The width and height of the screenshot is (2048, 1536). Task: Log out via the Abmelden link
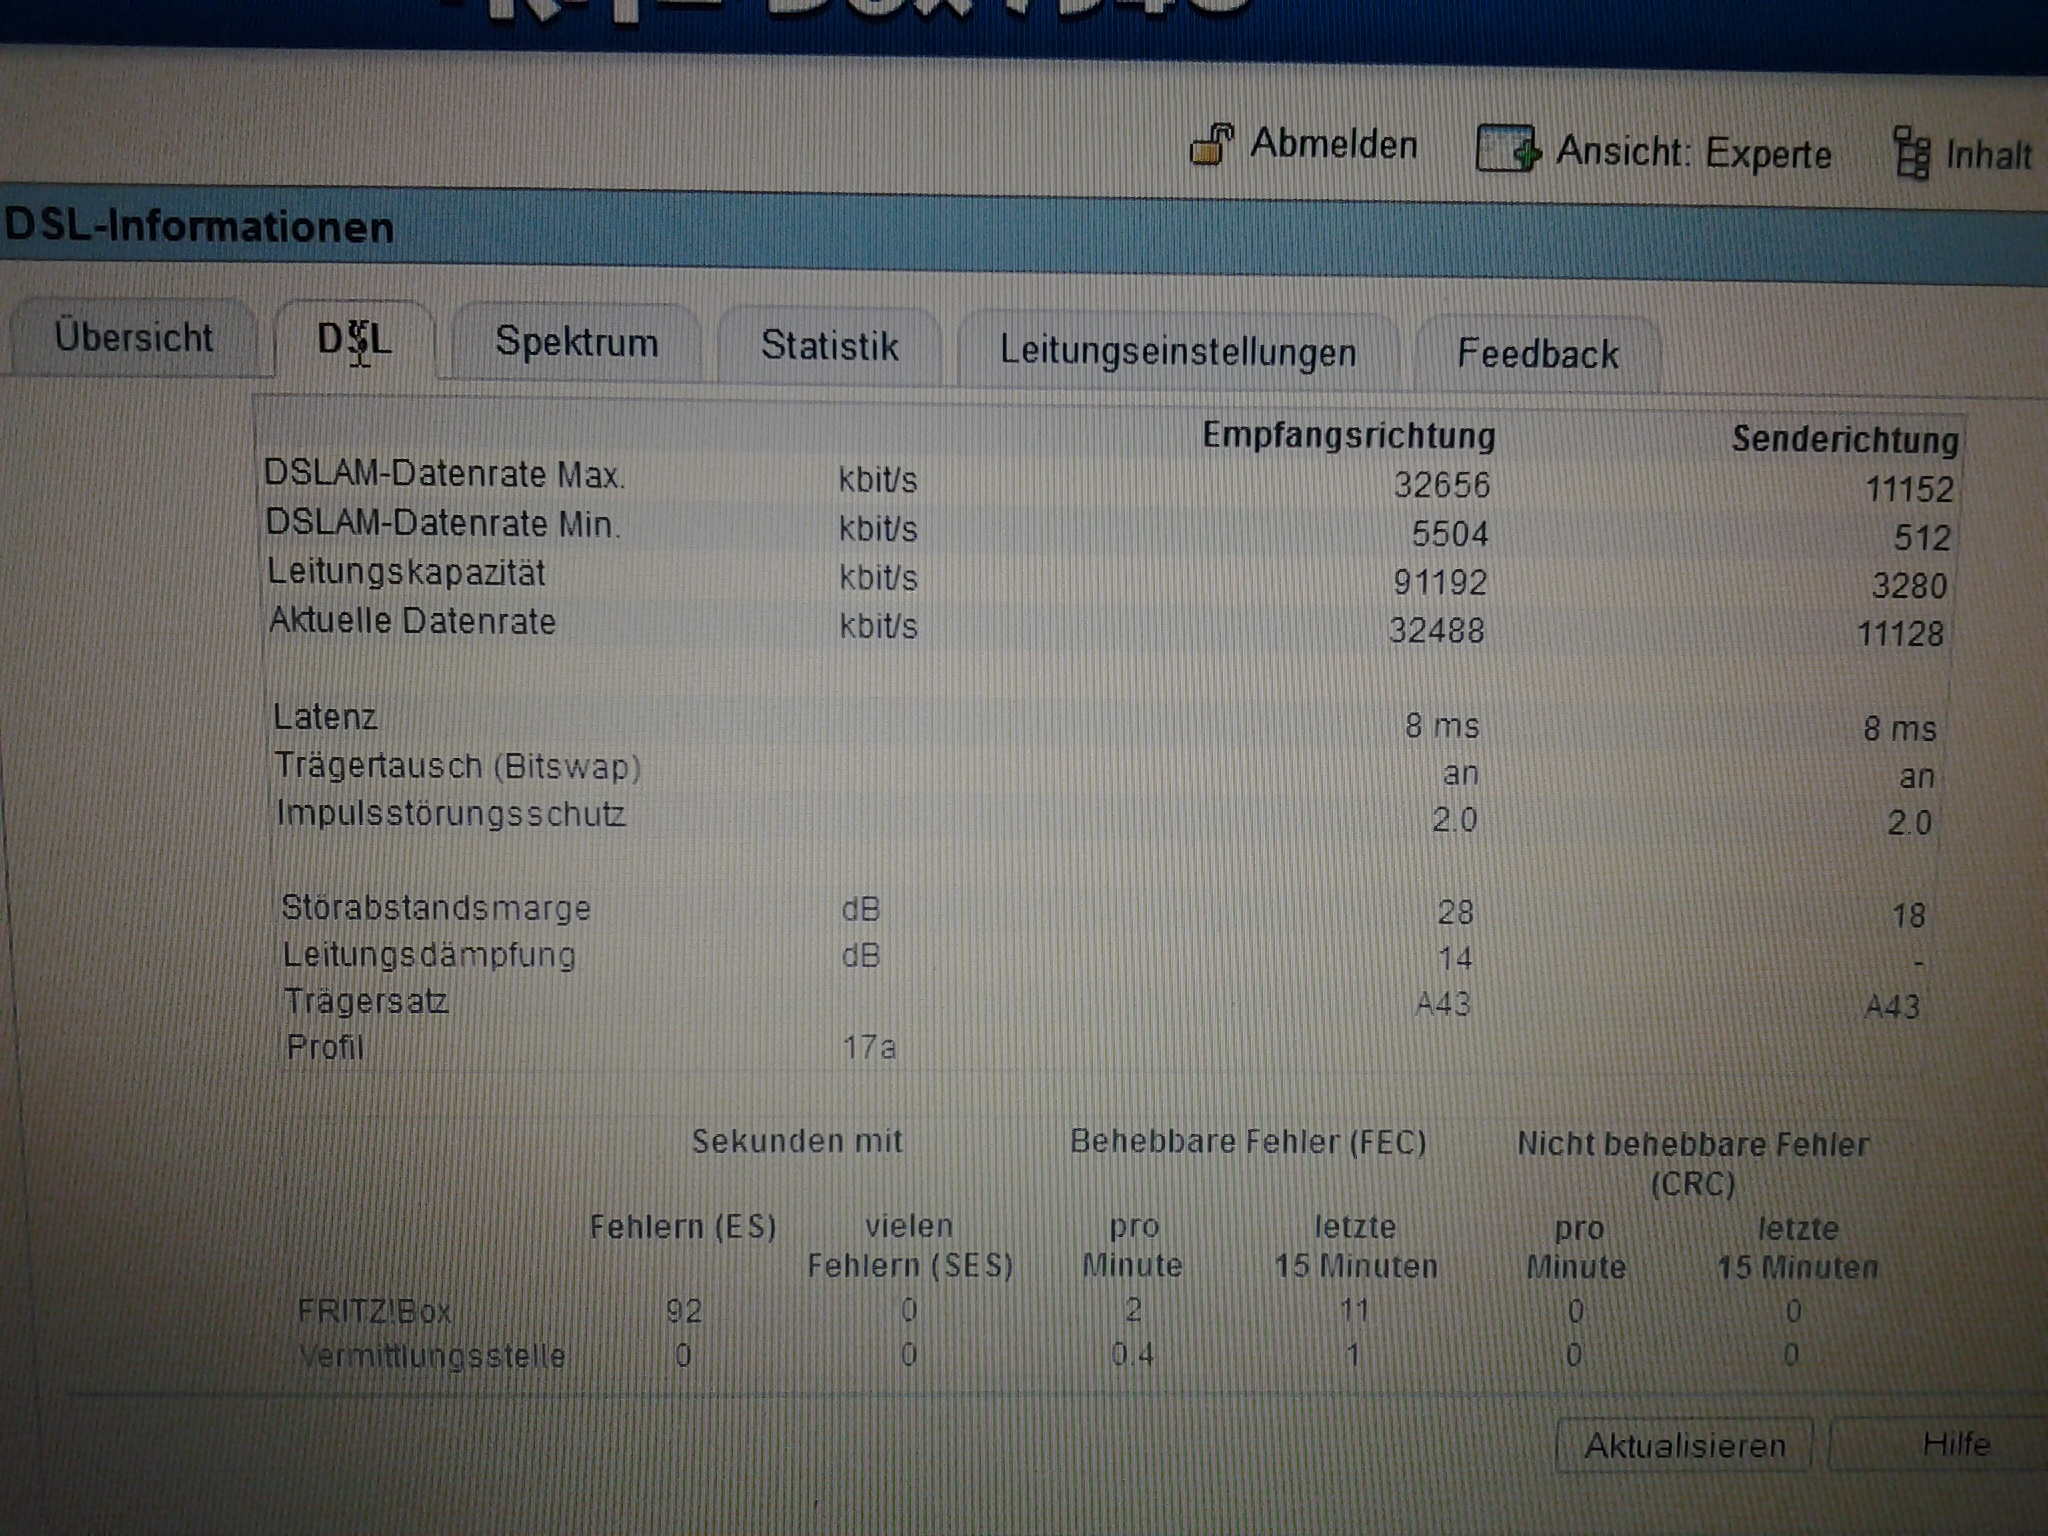(1333, 145)
